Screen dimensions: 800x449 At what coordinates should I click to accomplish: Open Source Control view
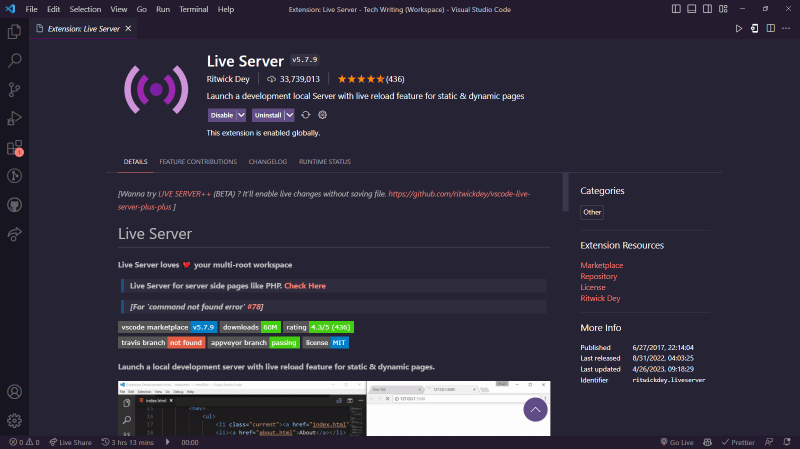14,89
